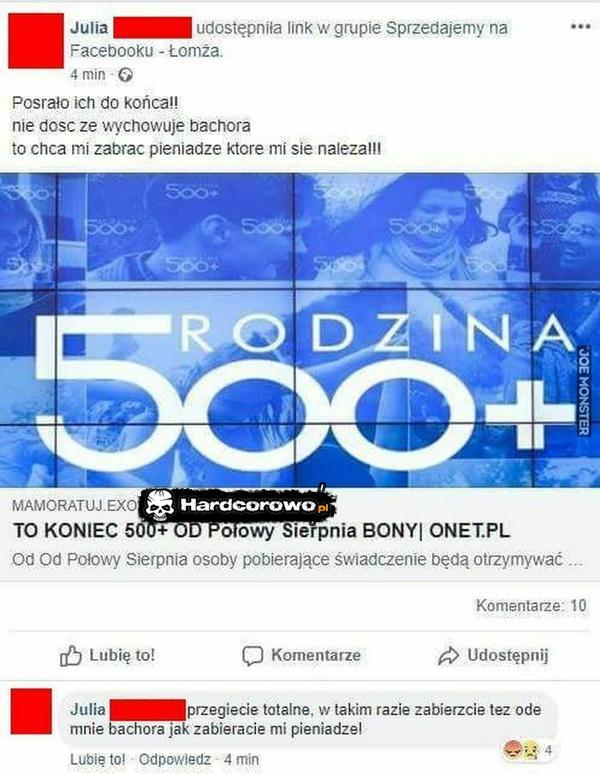600x774 pixels.
Task: Click the Udostępnij share arrow icon
Action: 448,656
